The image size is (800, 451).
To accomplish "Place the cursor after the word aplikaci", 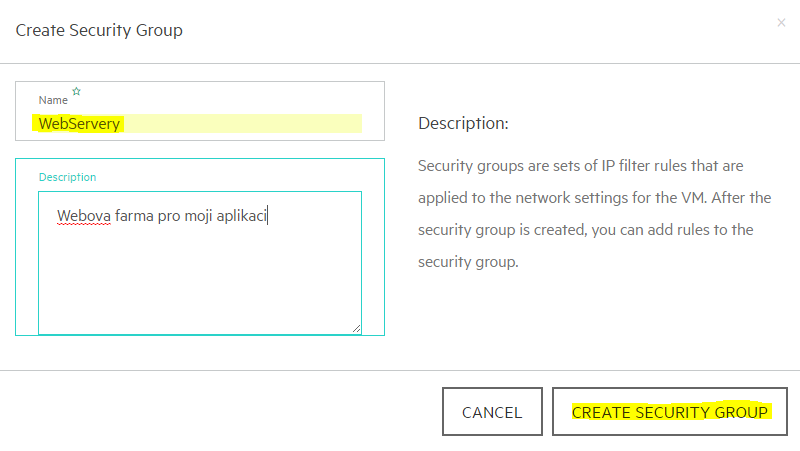I will tap(267, 216).
